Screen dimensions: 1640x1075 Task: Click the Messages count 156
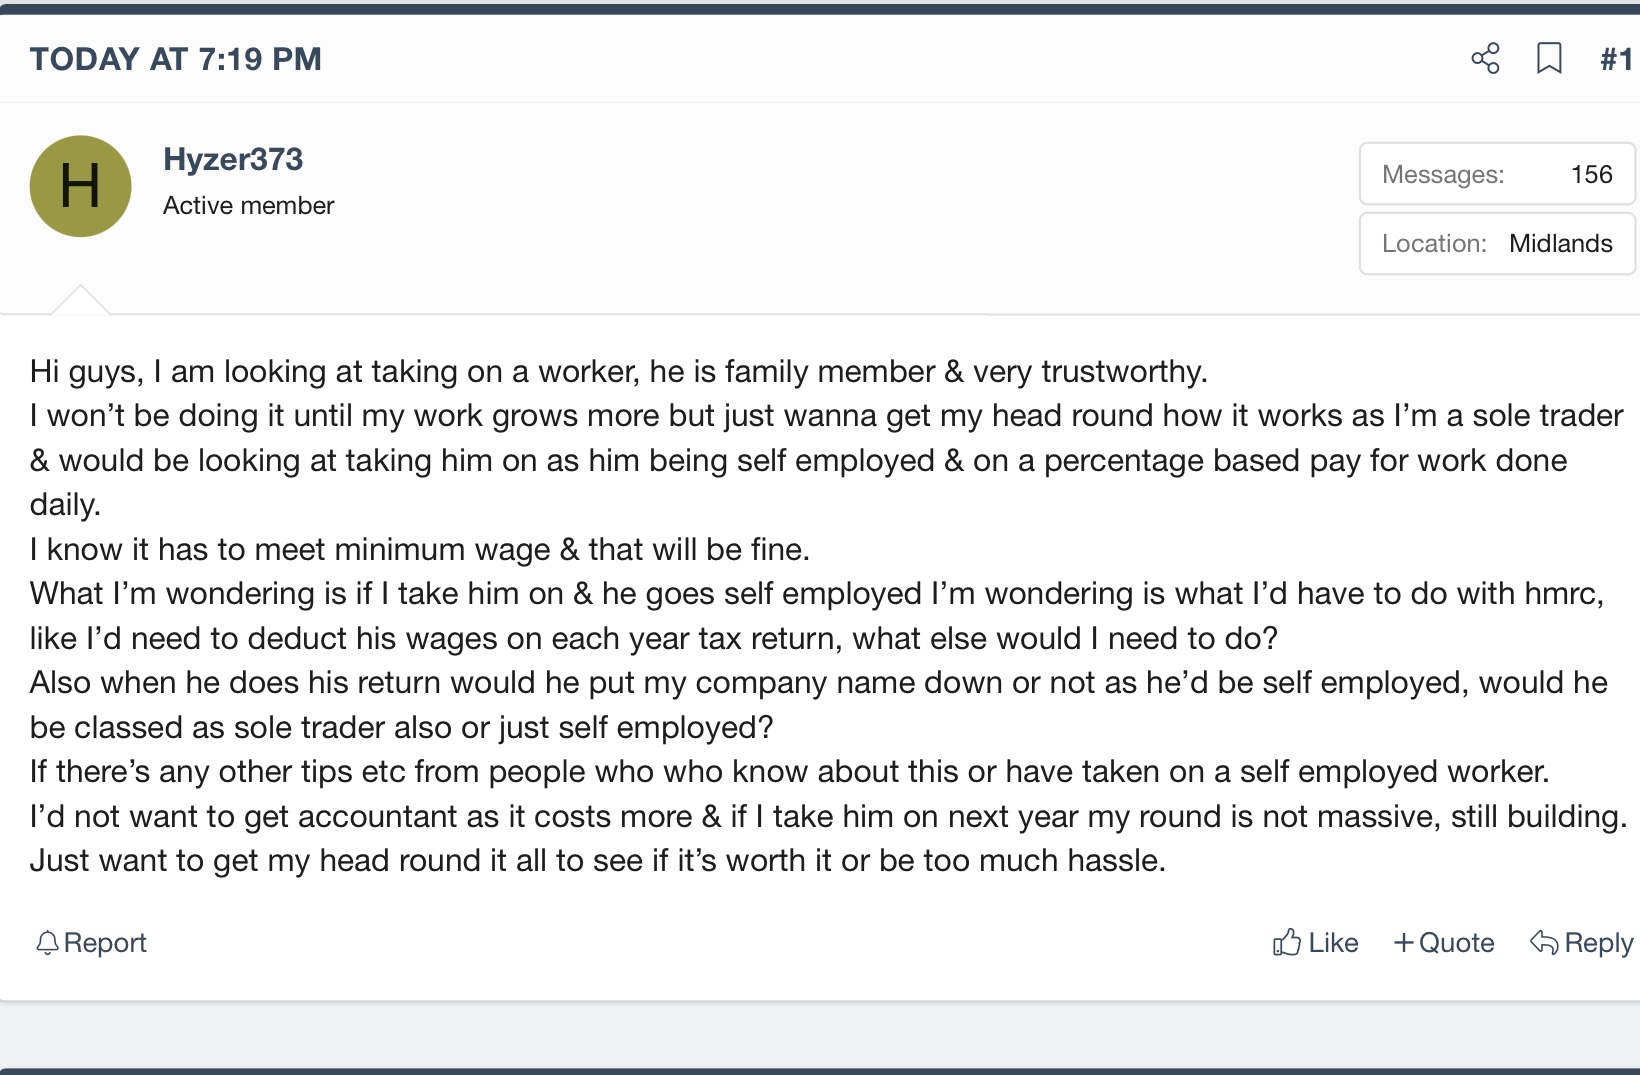coord(1591,174)
